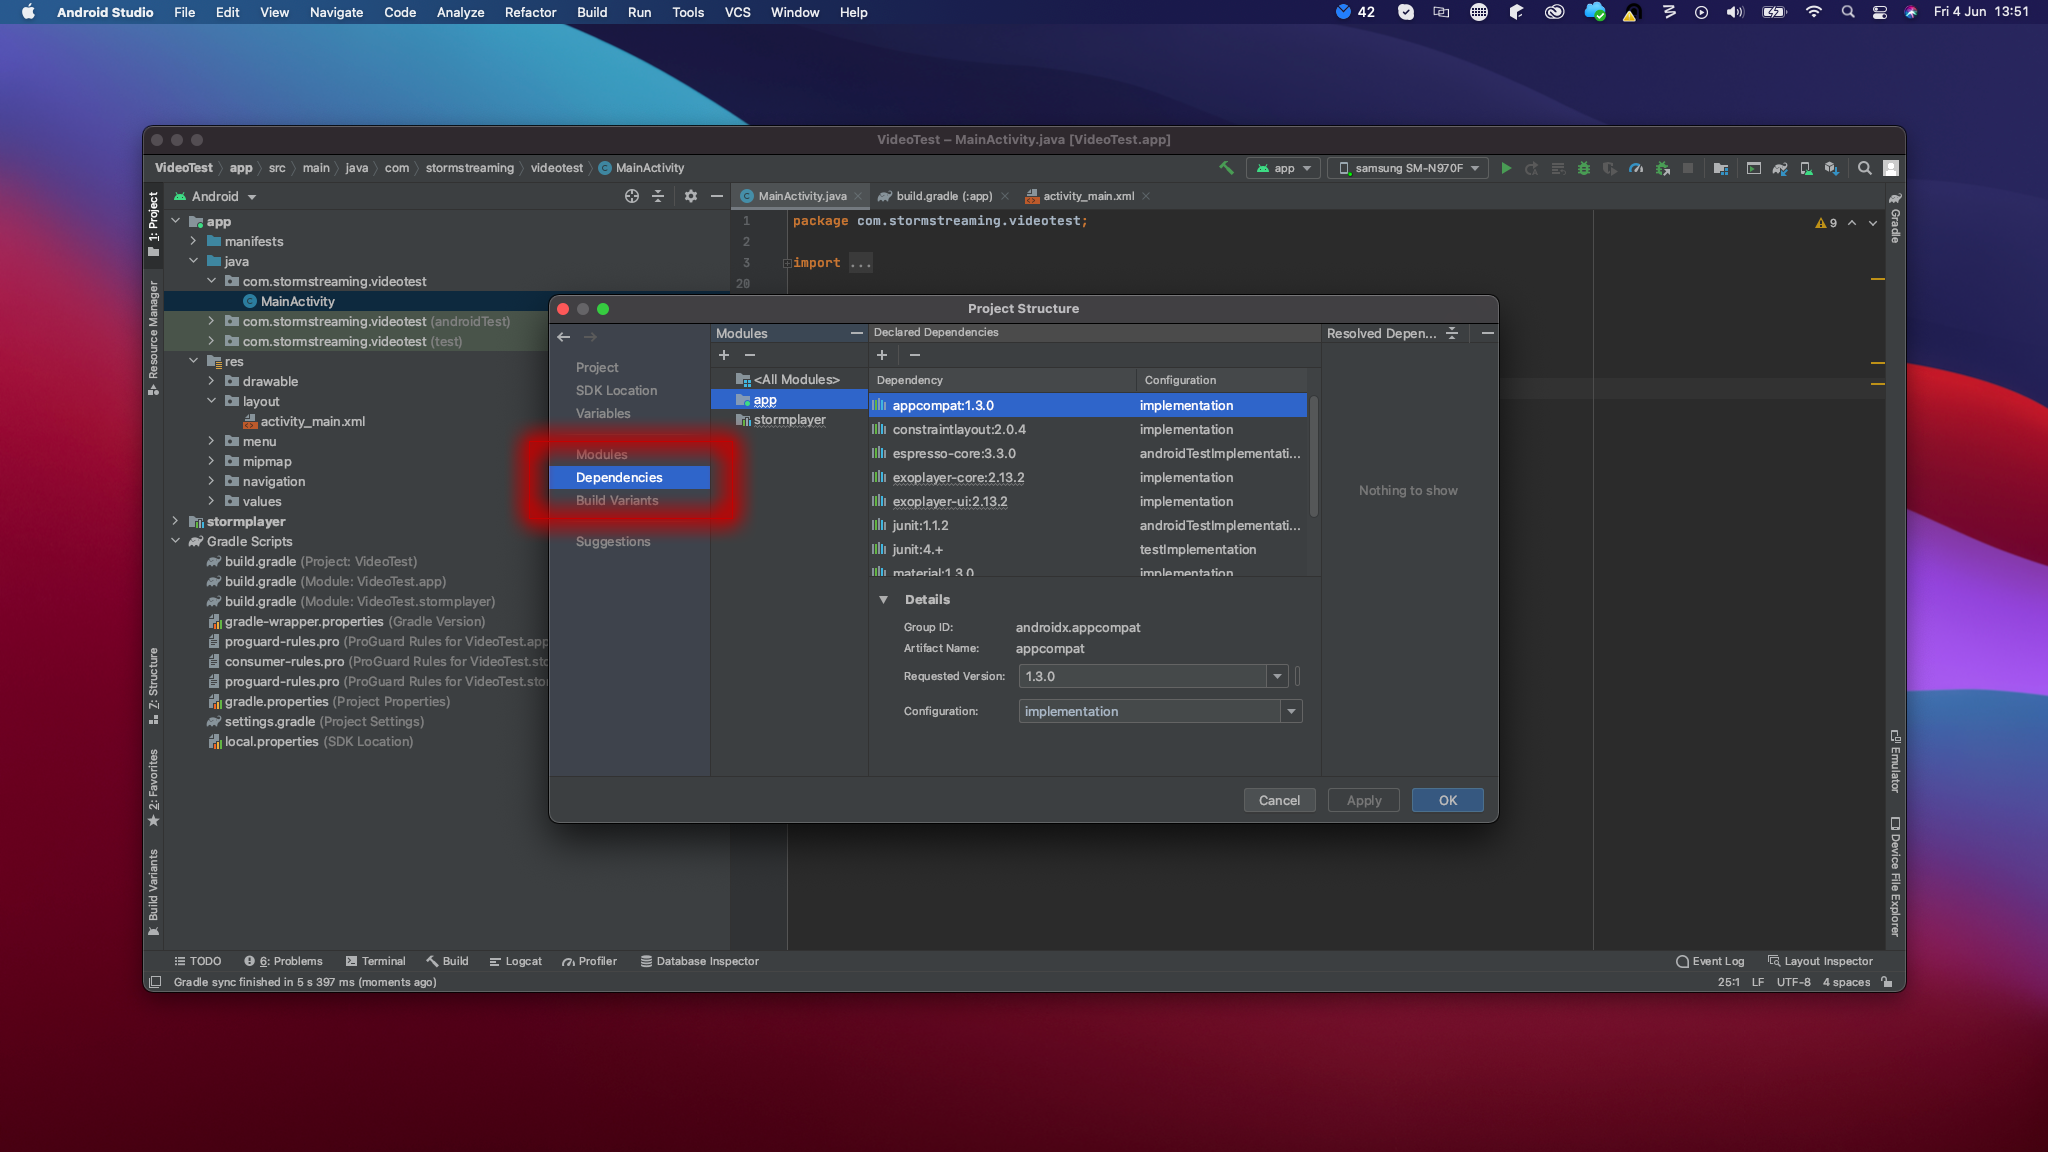
Task: Open the samsung SM-N970F device dropdown
Action: 1408,168
